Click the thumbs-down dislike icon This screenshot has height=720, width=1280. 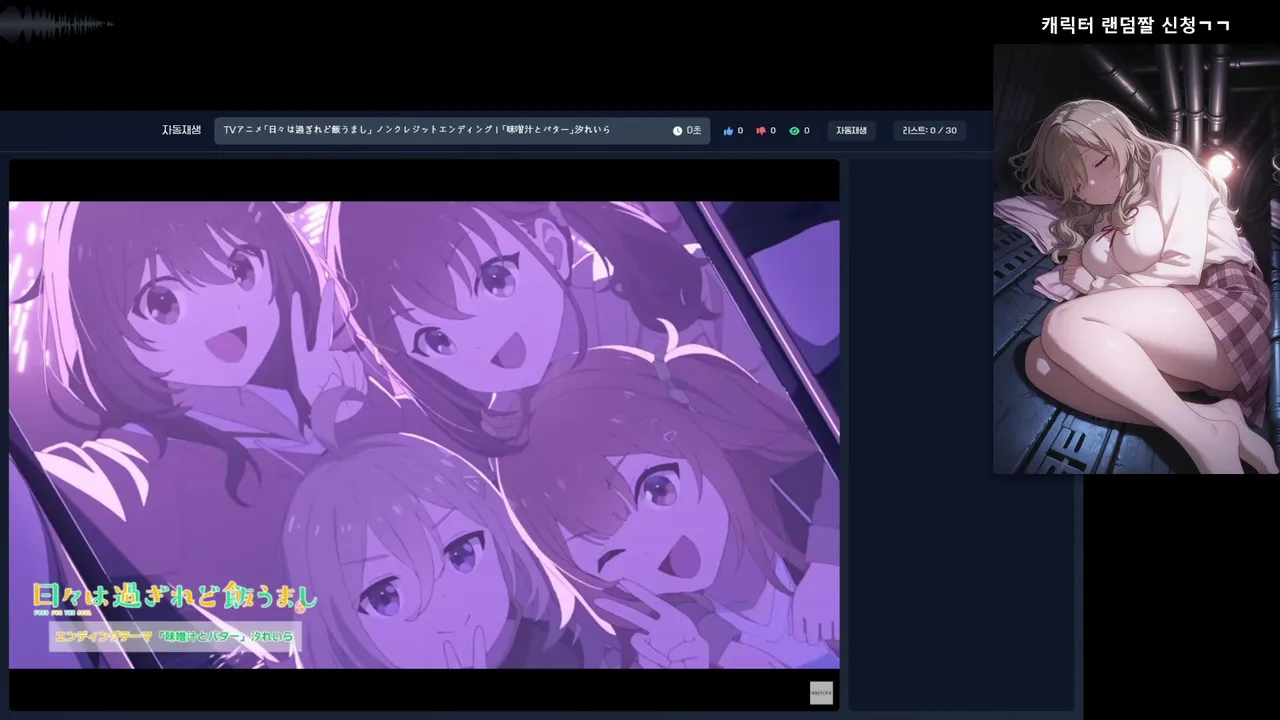tap(761, 131)
